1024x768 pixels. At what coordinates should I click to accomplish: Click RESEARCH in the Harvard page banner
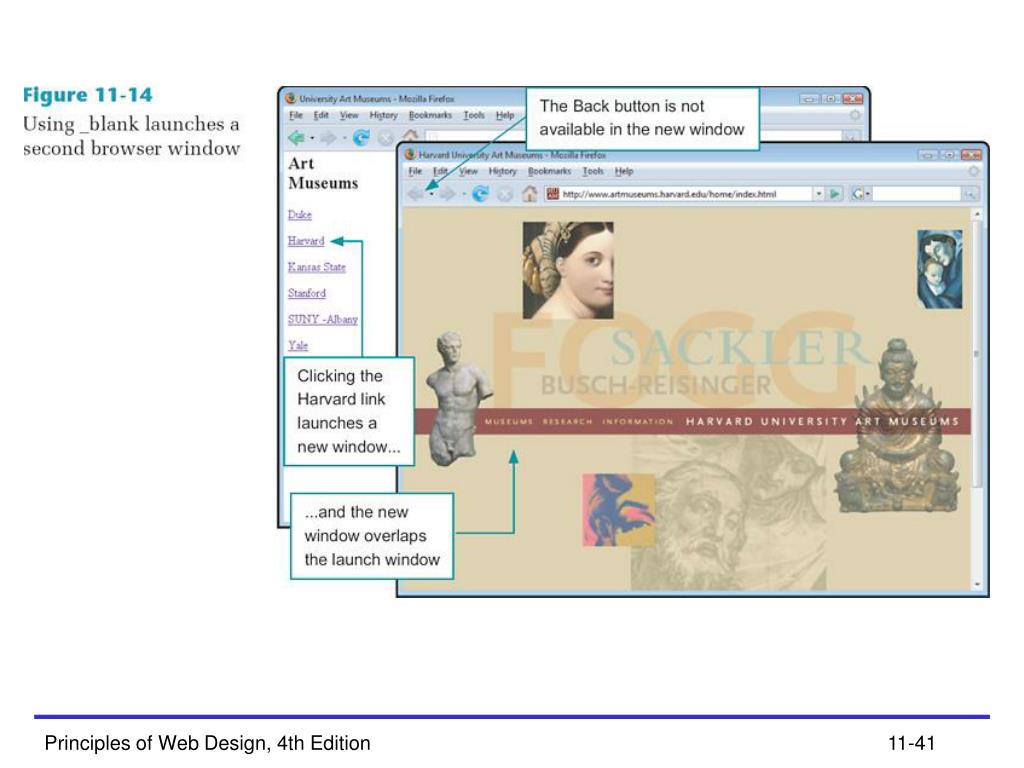[x=568, y=422]
